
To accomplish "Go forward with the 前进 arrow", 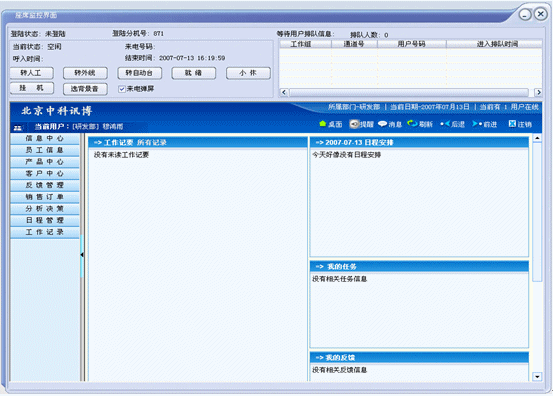I will click(x=477, y=124).
